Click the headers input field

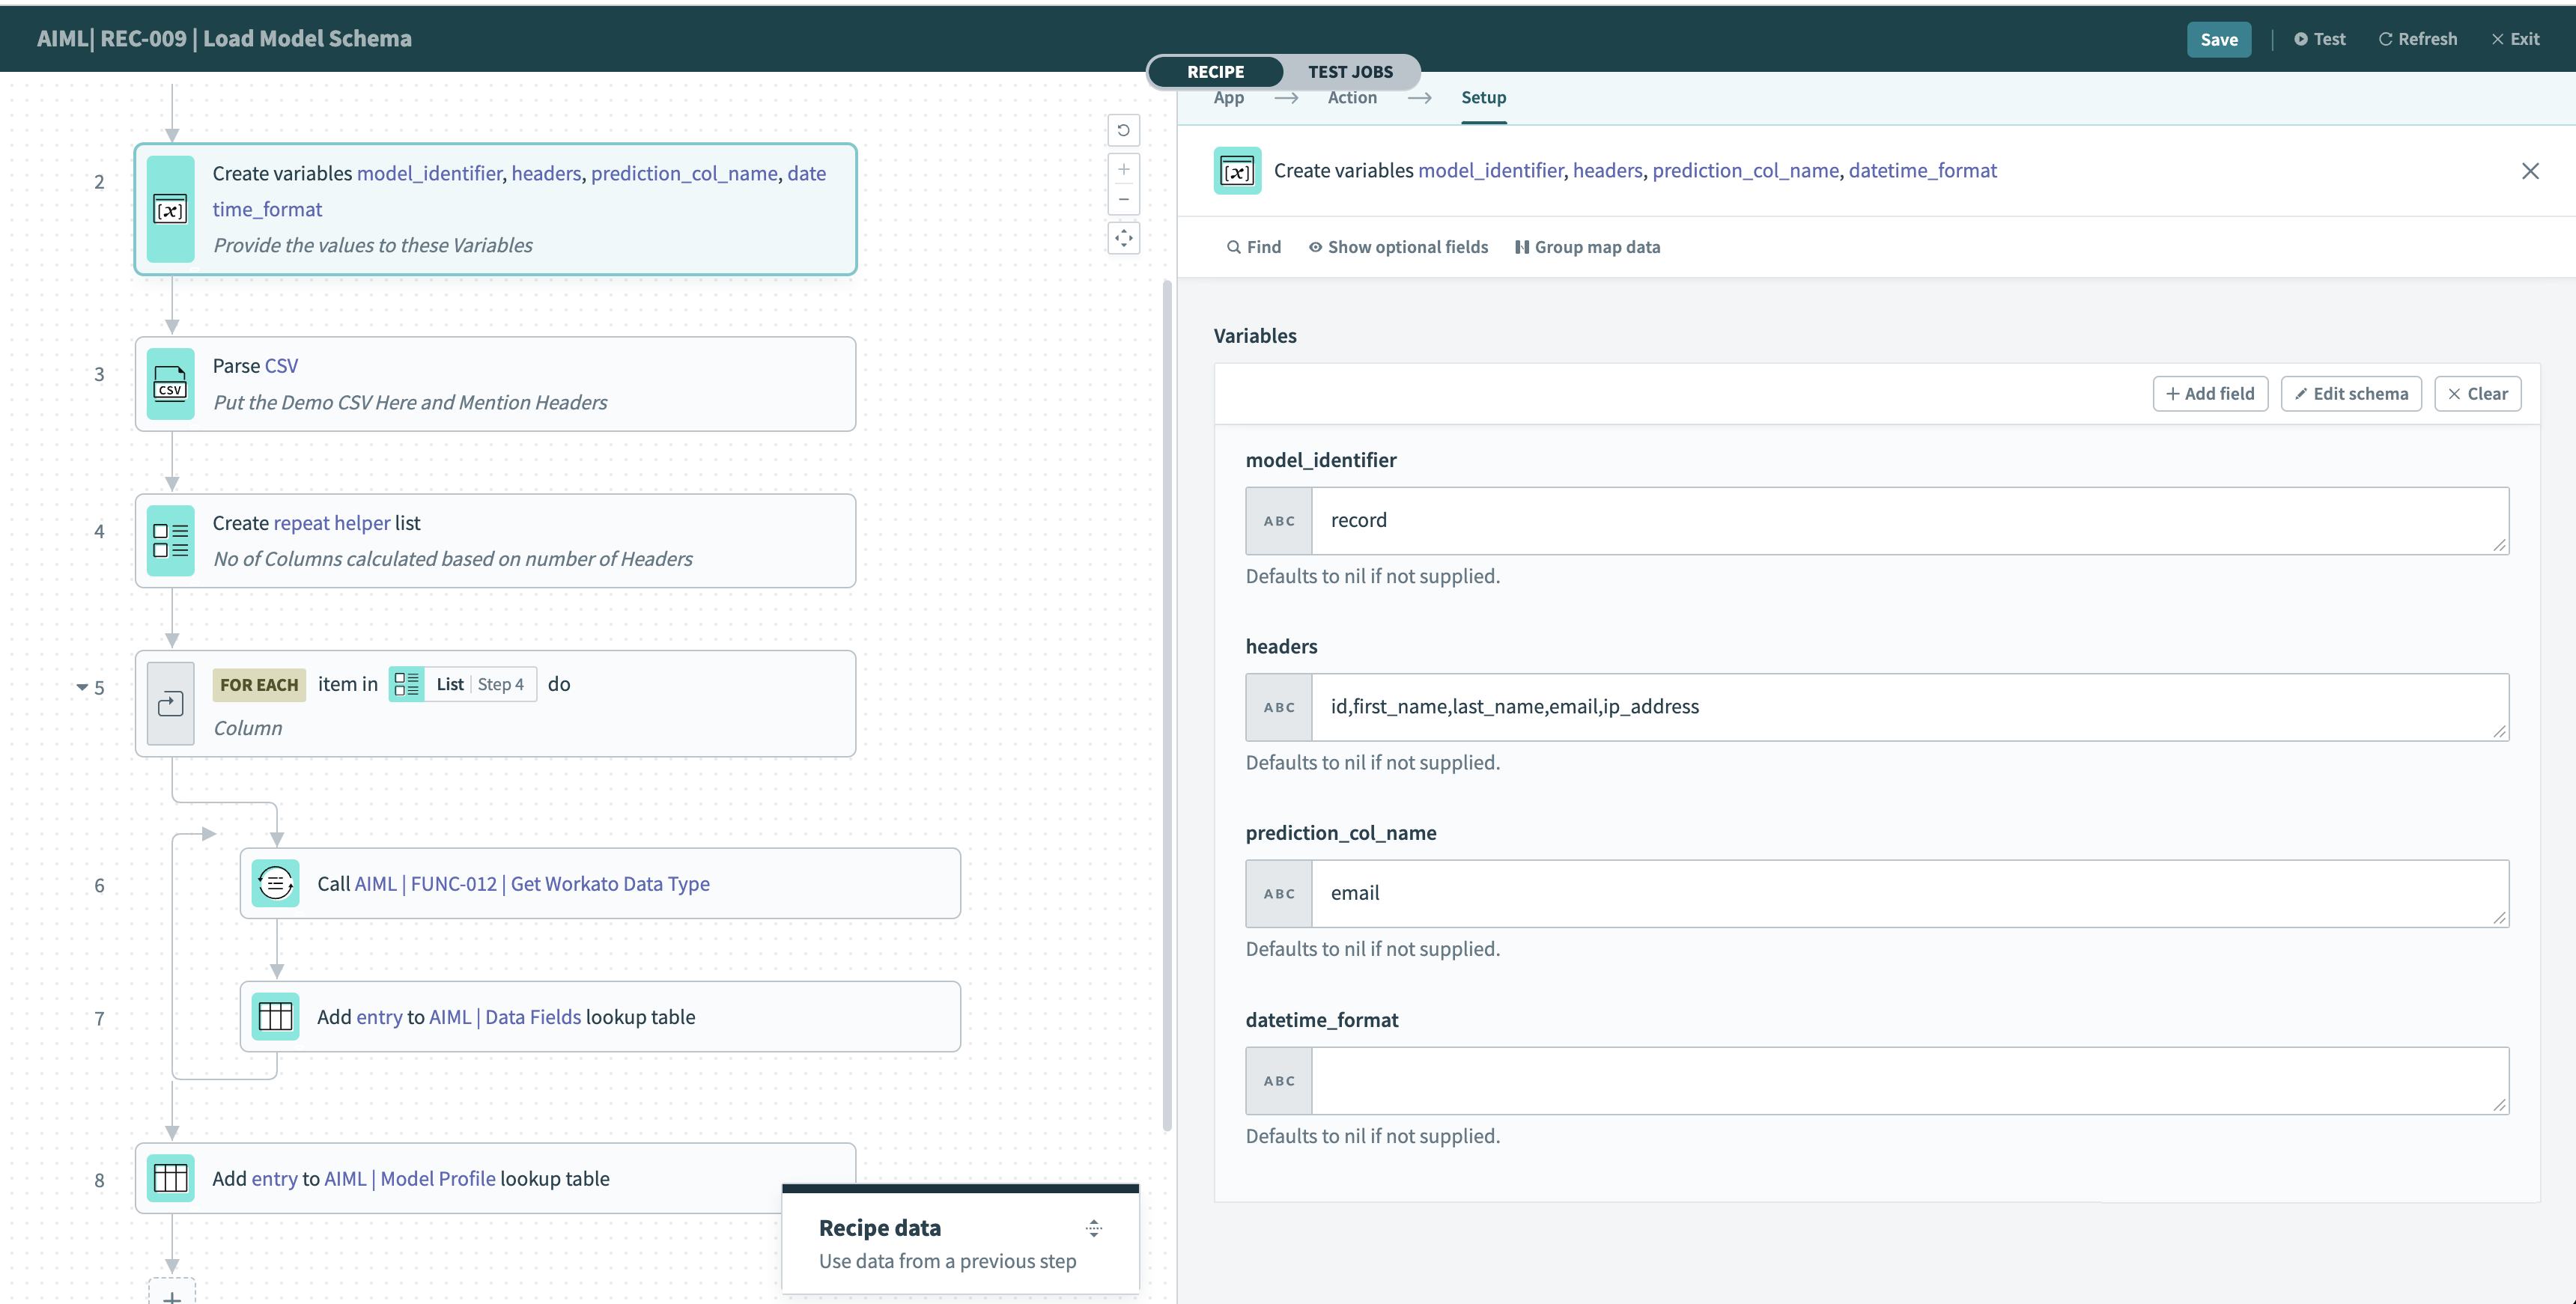click(x=1910, y=707)
